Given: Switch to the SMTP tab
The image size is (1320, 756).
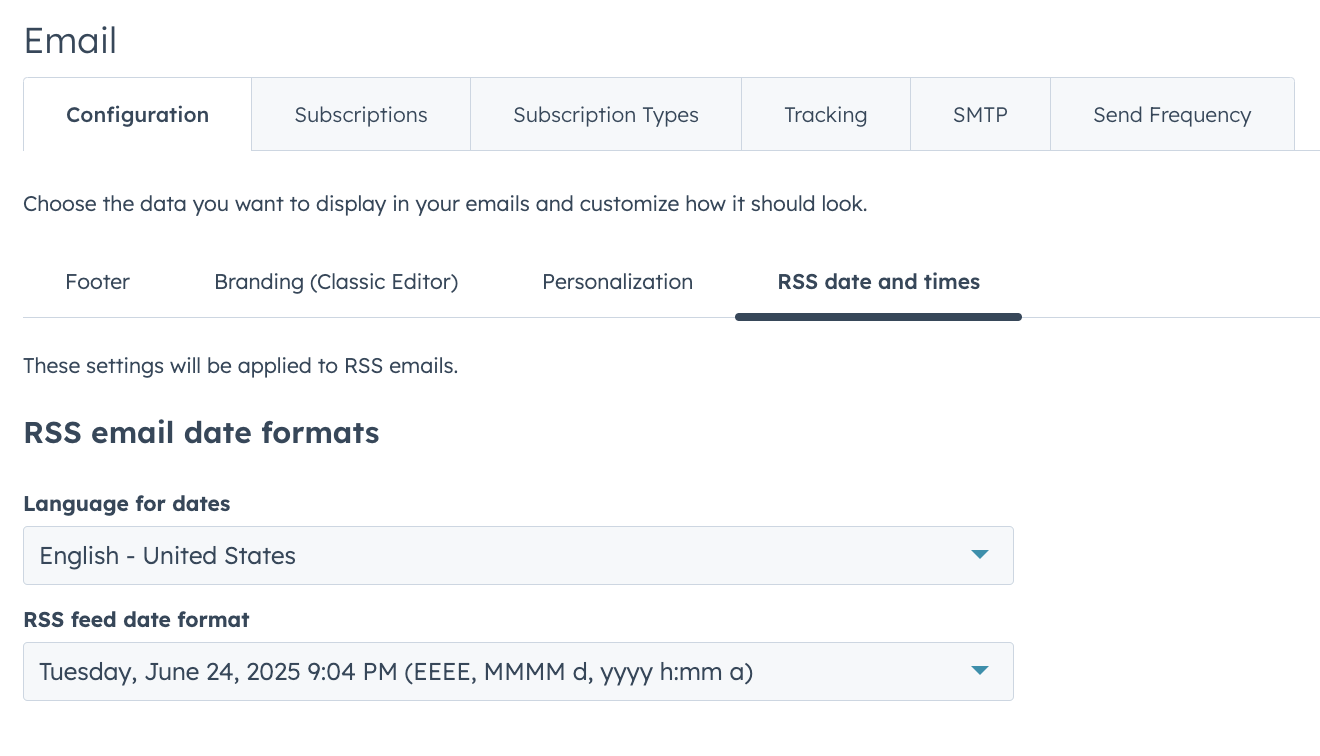Looking at the screenshot, I should click(x=980, y=114).
